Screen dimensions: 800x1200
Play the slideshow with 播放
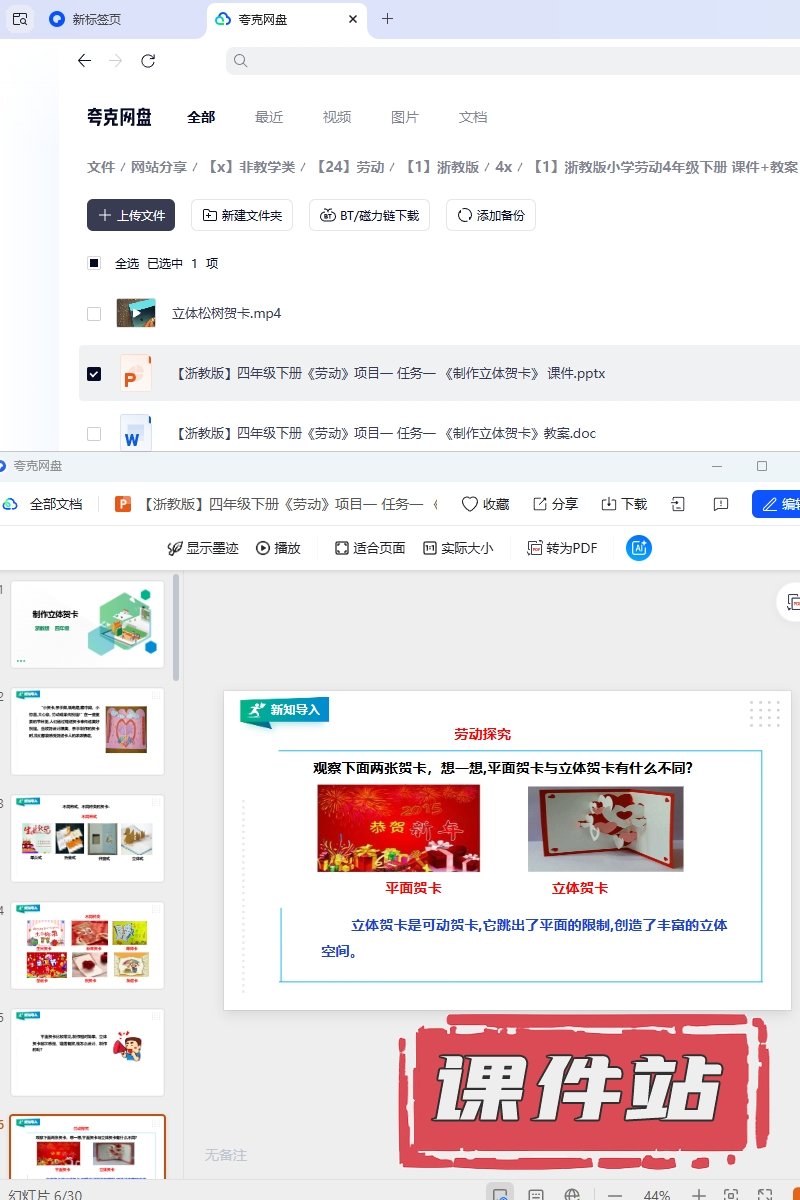point(278,548)
